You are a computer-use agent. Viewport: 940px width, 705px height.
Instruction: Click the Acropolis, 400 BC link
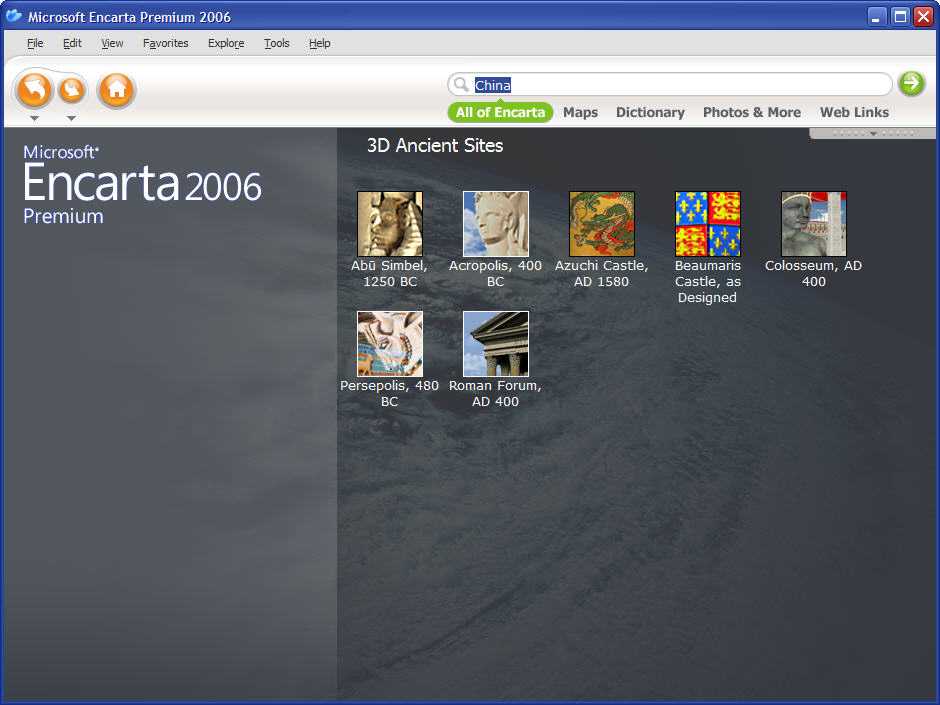tap(496, 273)
